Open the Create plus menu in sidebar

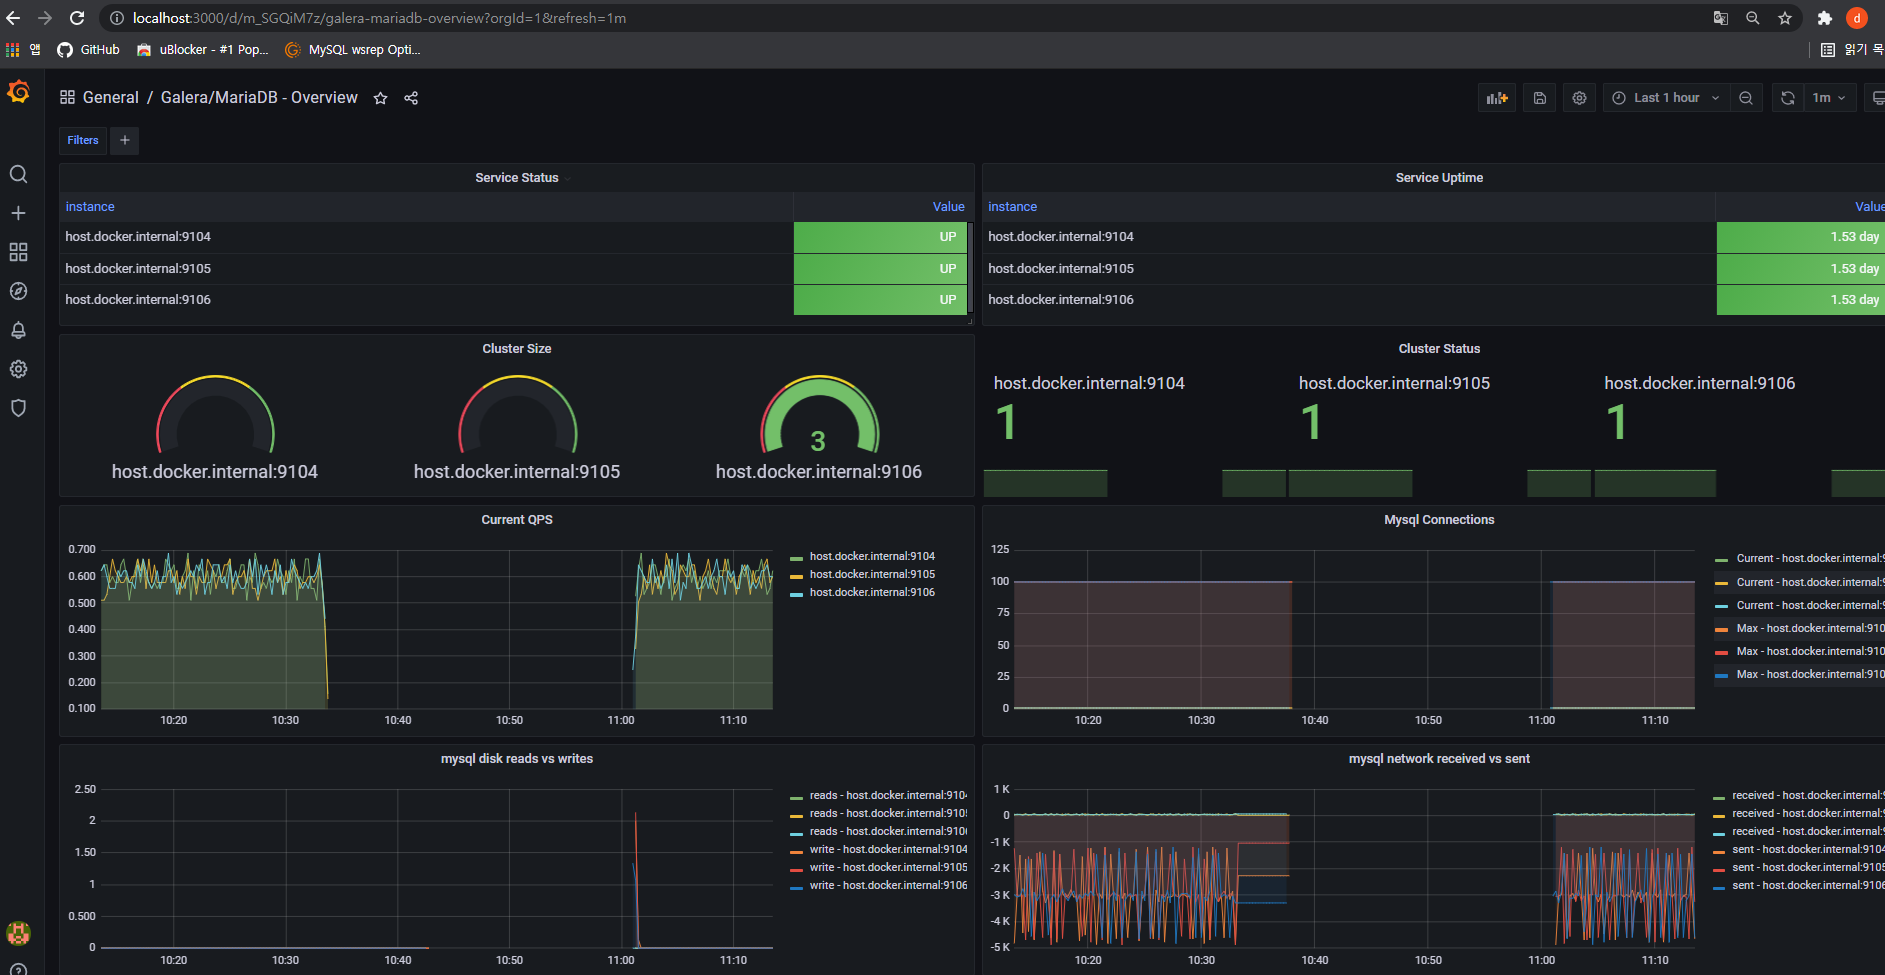(18, 213)
